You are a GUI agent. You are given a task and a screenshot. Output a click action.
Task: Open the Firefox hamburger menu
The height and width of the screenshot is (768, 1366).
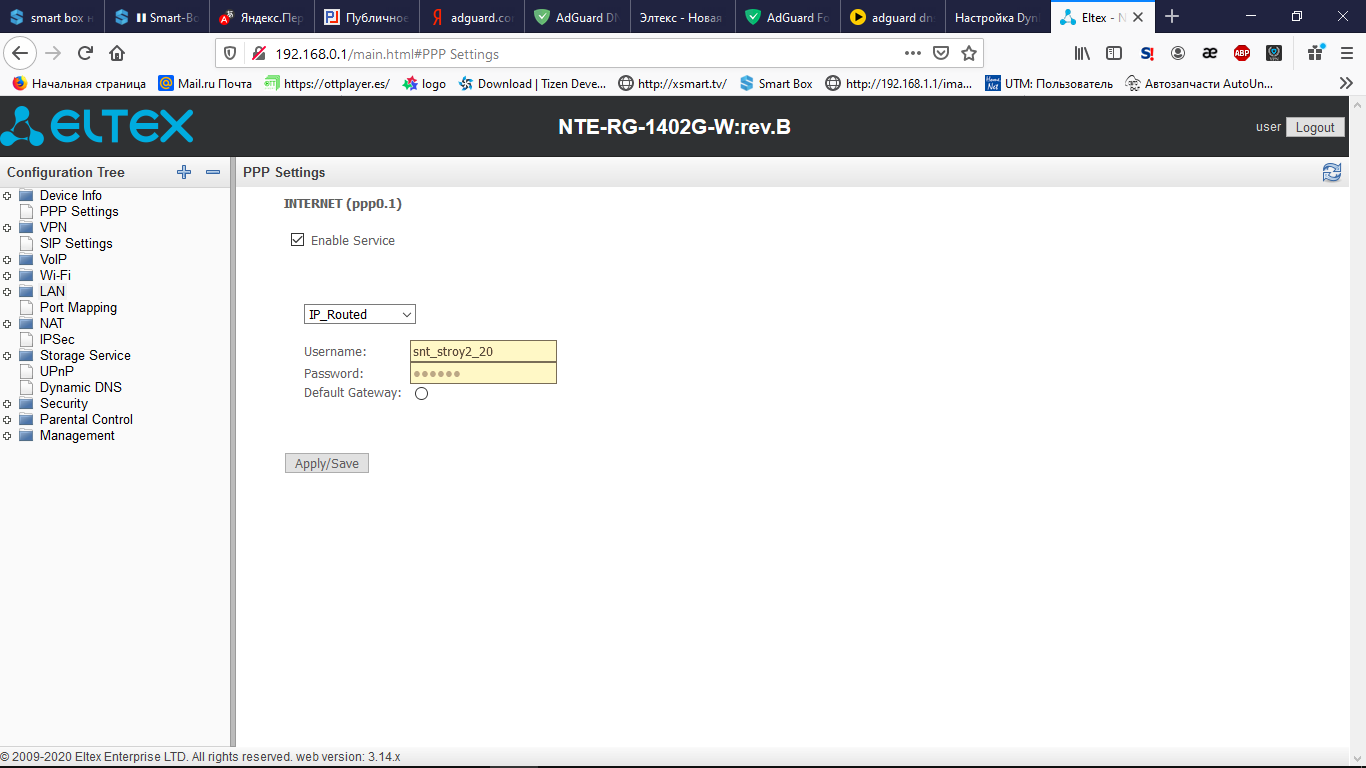pyautogui.click(x=1347, y=53)
